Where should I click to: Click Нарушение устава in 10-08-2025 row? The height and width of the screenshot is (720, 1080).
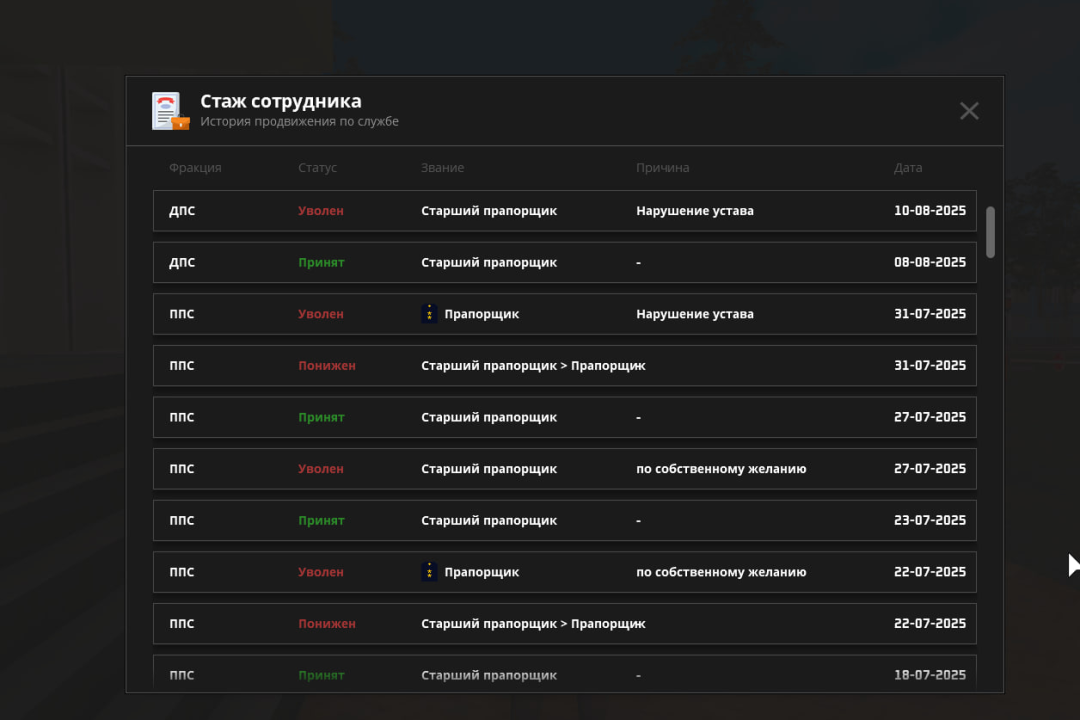point(695,211)
